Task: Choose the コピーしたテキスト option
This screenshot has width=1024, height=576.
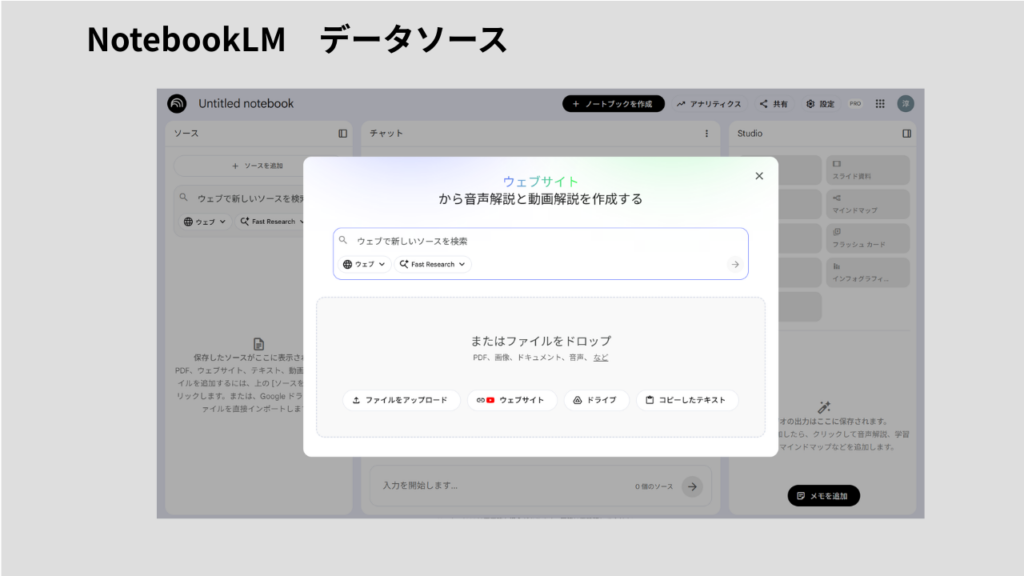Action: coord(687,400)
